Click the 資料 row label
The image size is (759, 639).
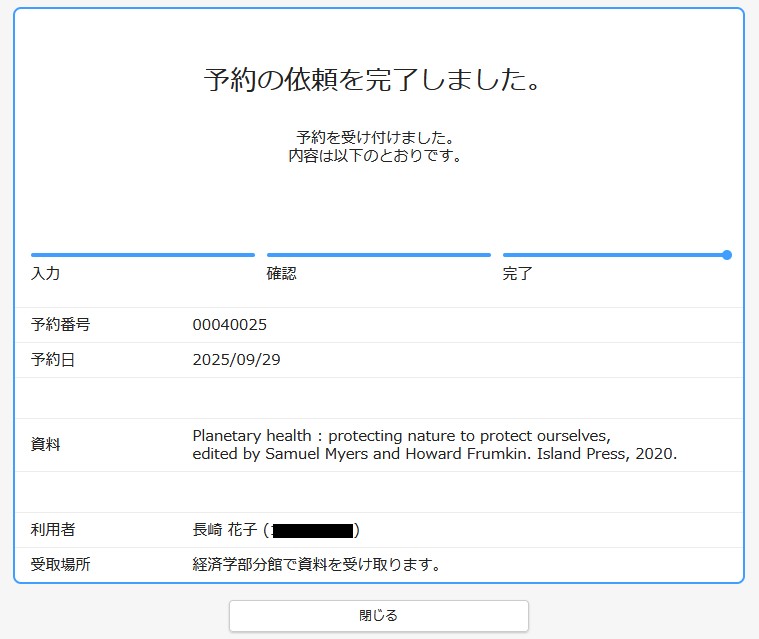pos(46,445)
